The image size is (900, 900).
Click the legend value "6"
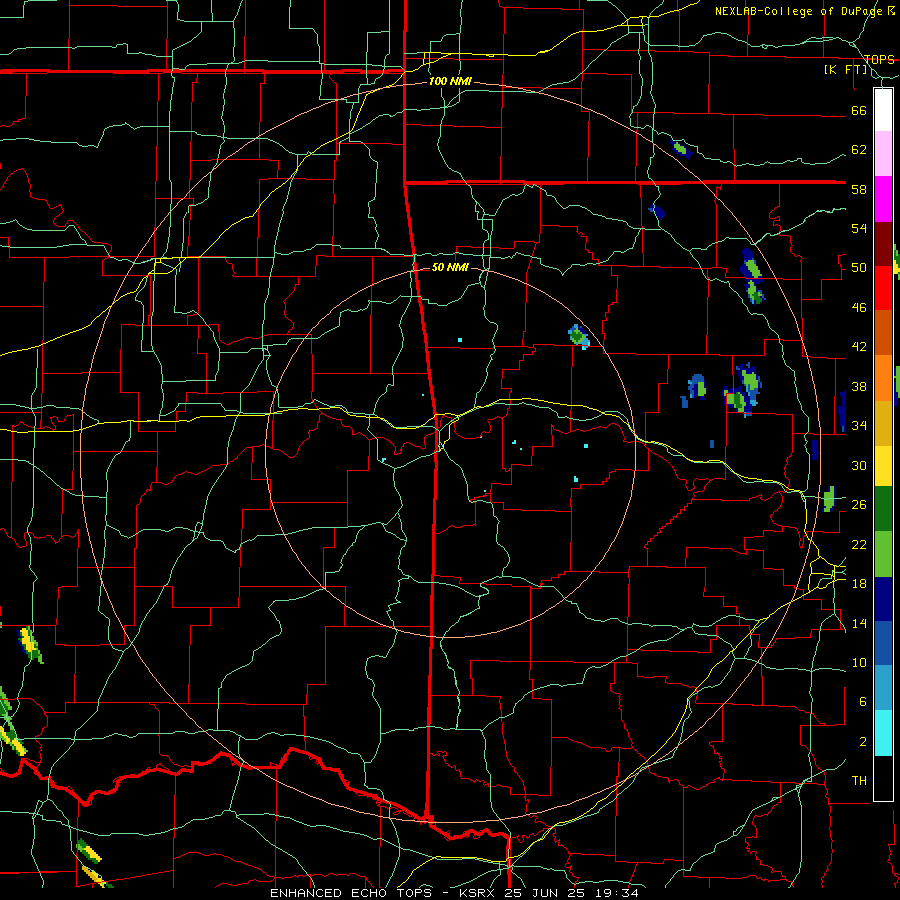coord(862,702)
